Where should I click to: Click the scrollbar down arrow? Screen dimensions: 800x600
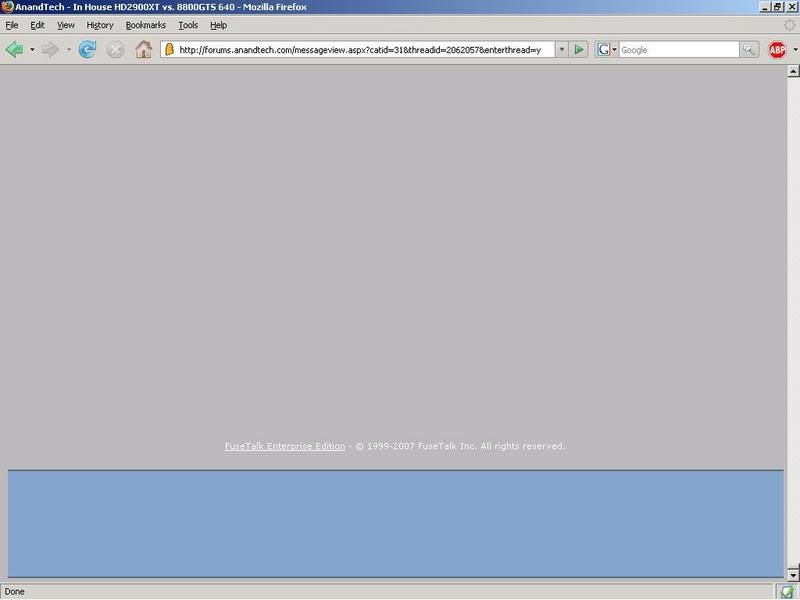pos(793,574)
